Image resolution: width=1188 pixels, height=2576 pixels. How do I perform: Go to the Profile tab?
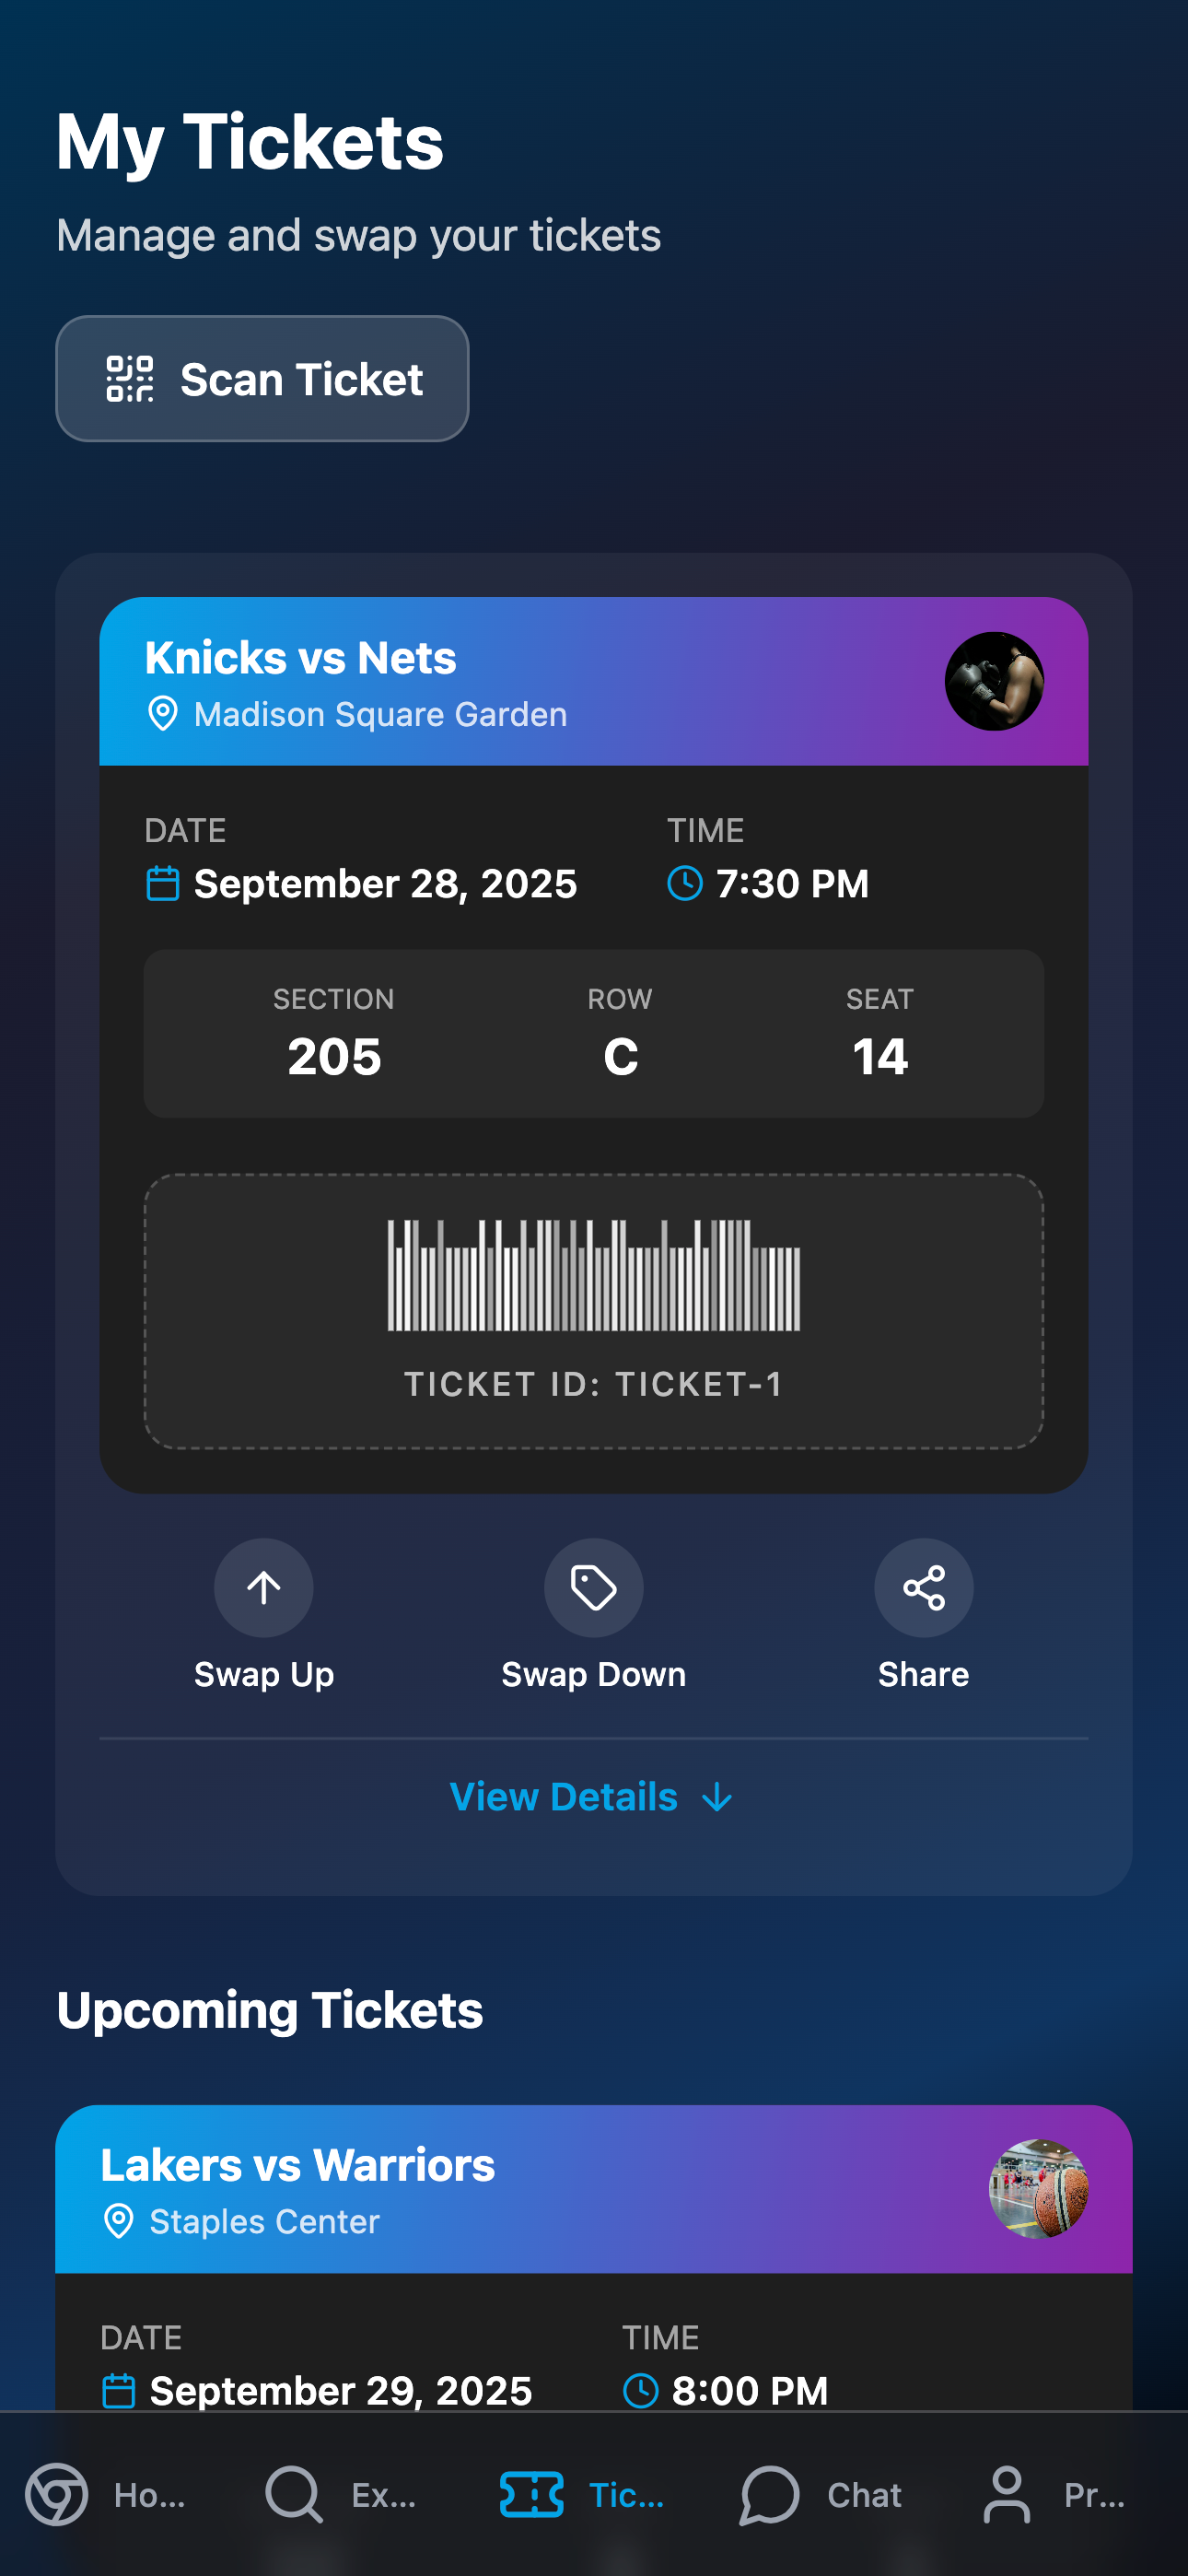[x=1056, y=2495]
